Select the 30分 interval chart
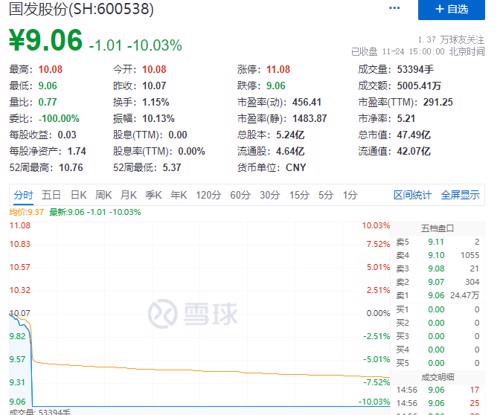The height and width of the screenshot is (415, 500). click(x=270, y=195)
